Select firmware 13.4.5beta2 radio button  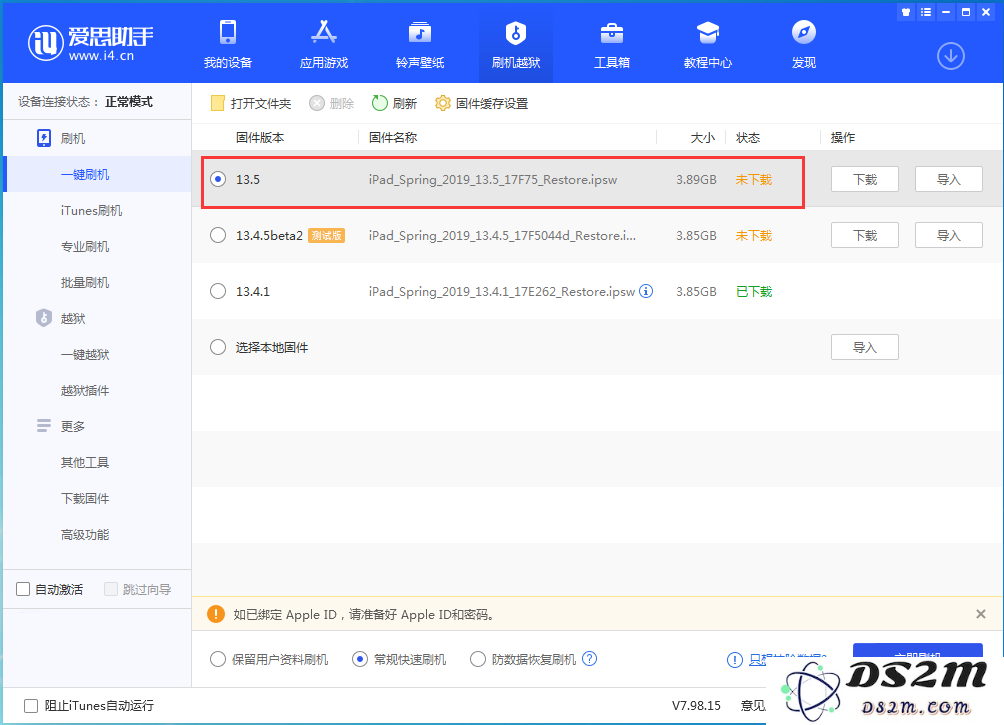pos(218,235)
